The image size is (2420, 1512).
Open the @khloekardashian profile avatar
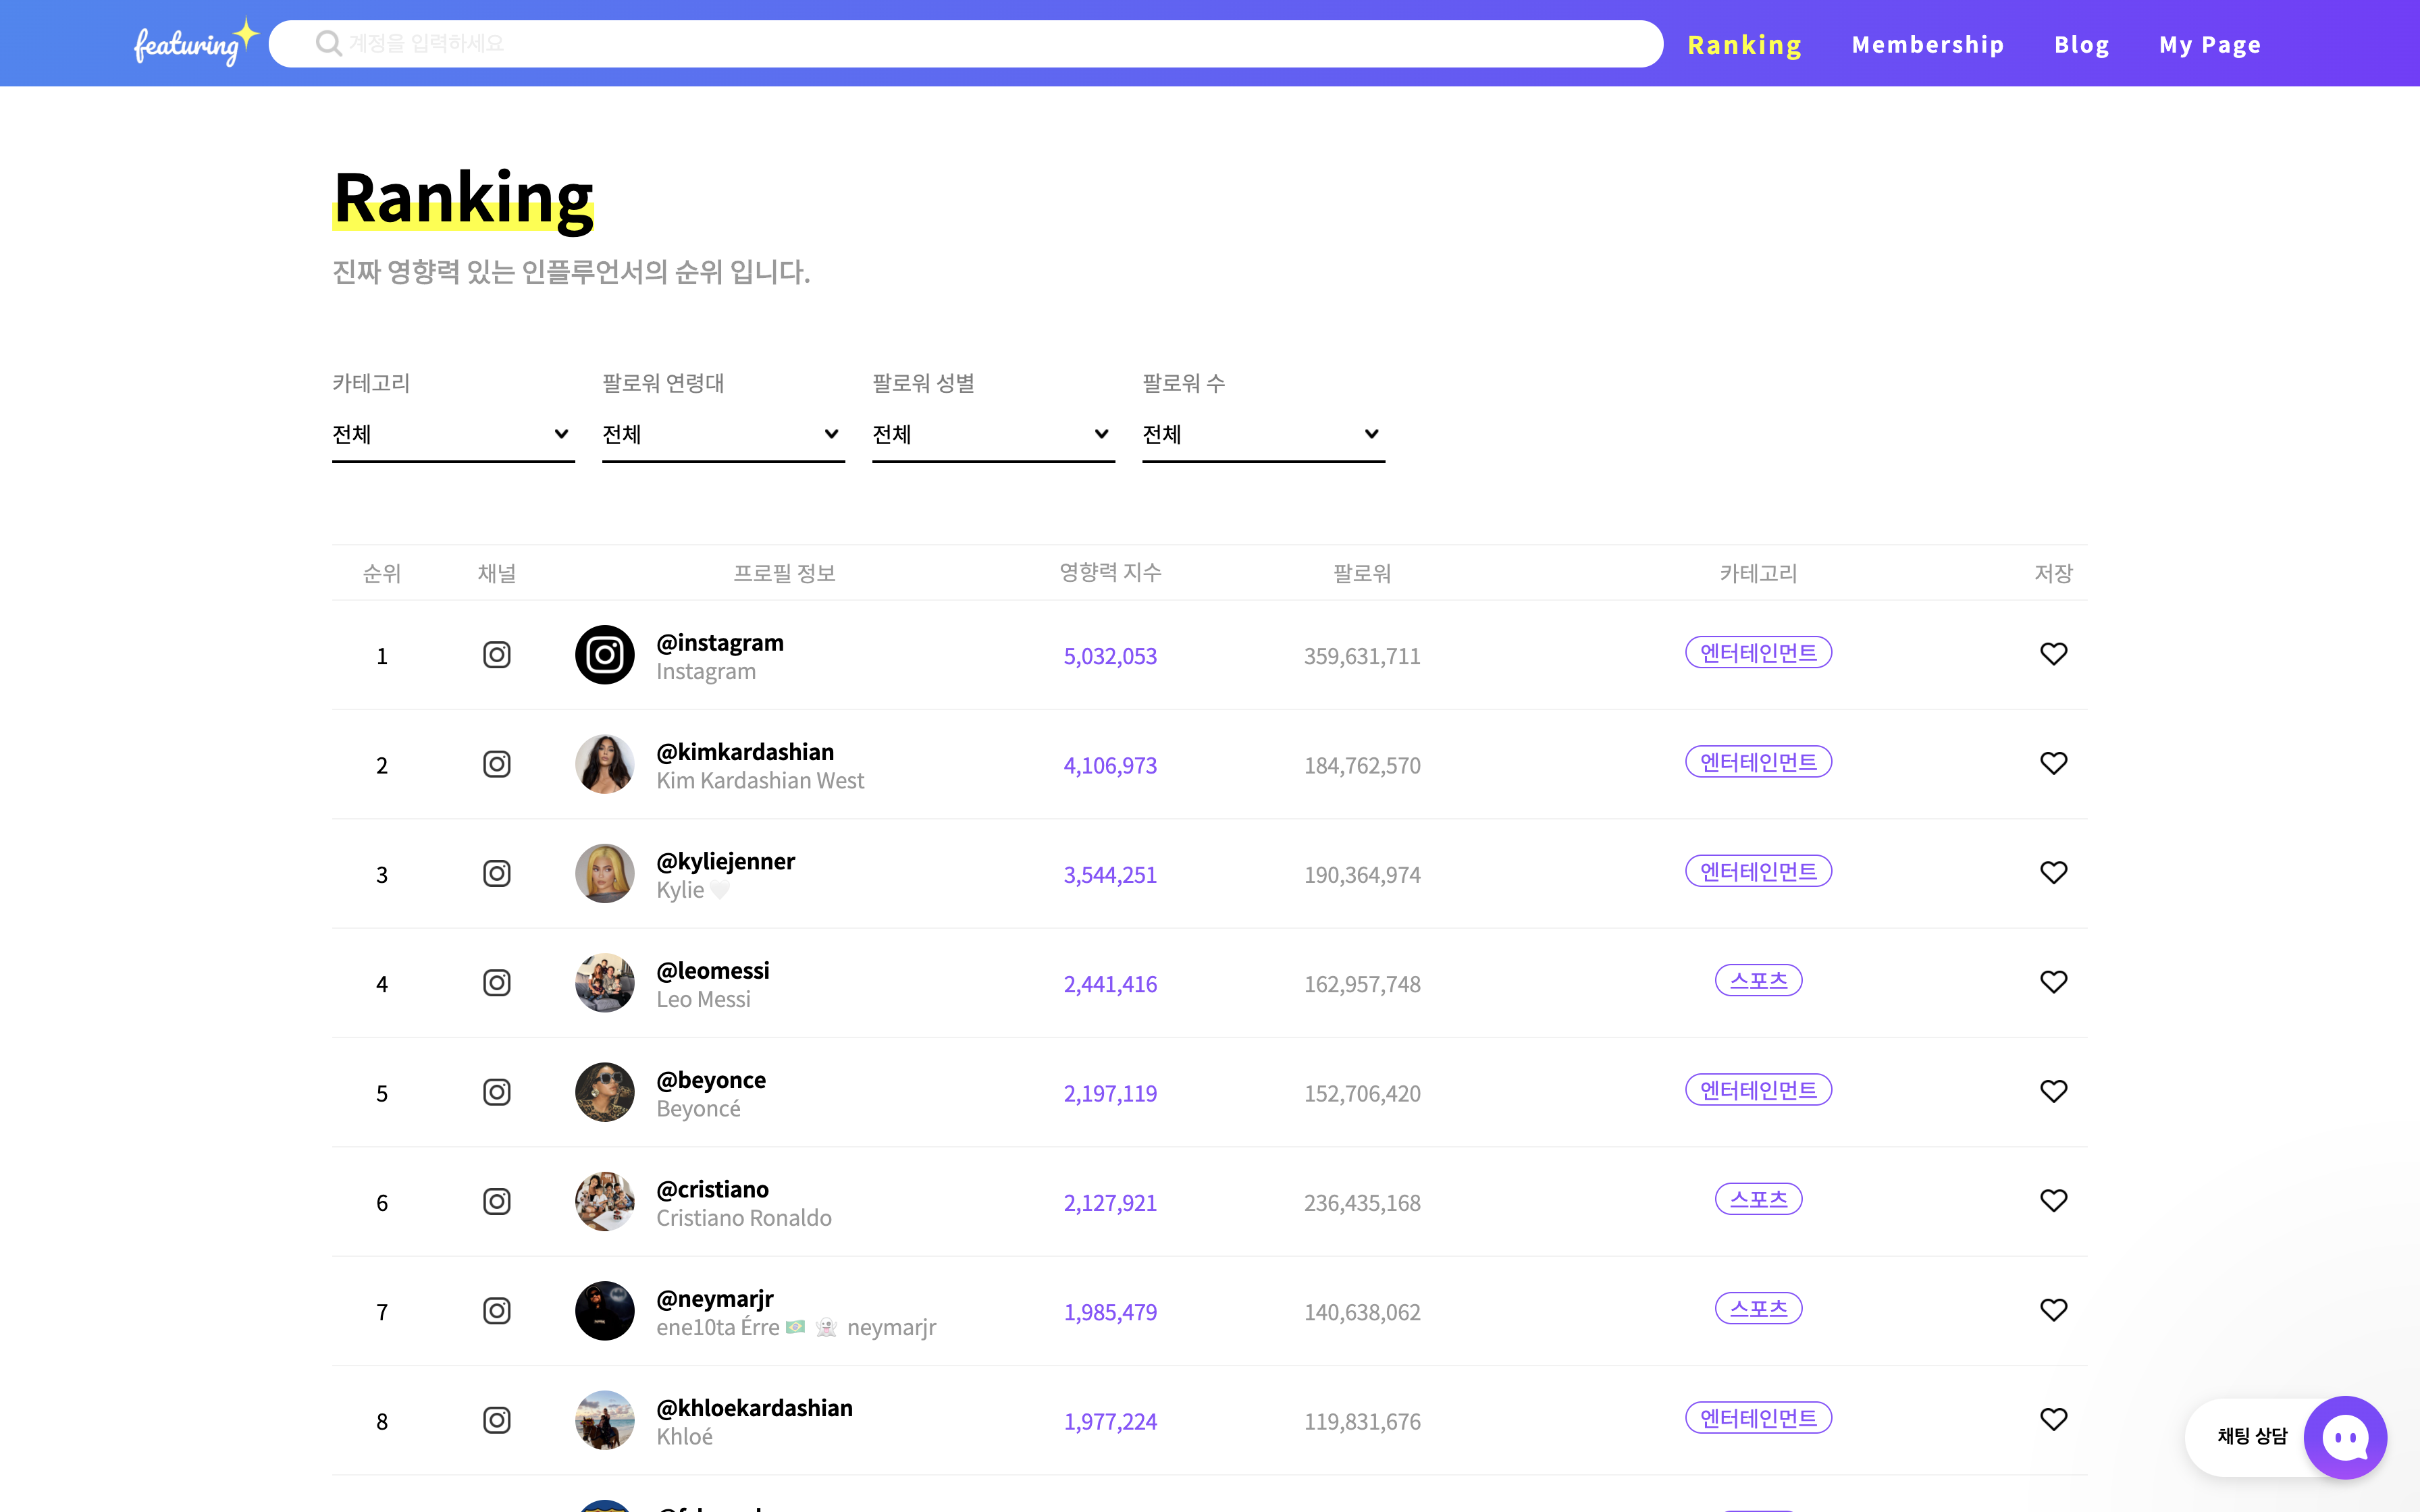click(605, 1421)
